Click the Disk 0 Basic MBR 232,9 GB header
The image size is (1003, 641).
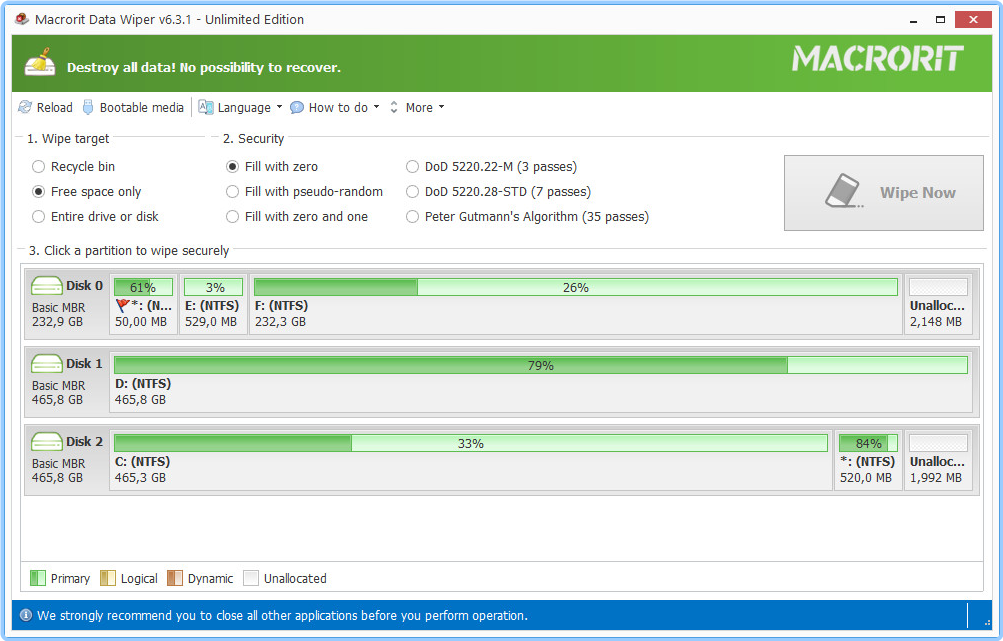67,305
